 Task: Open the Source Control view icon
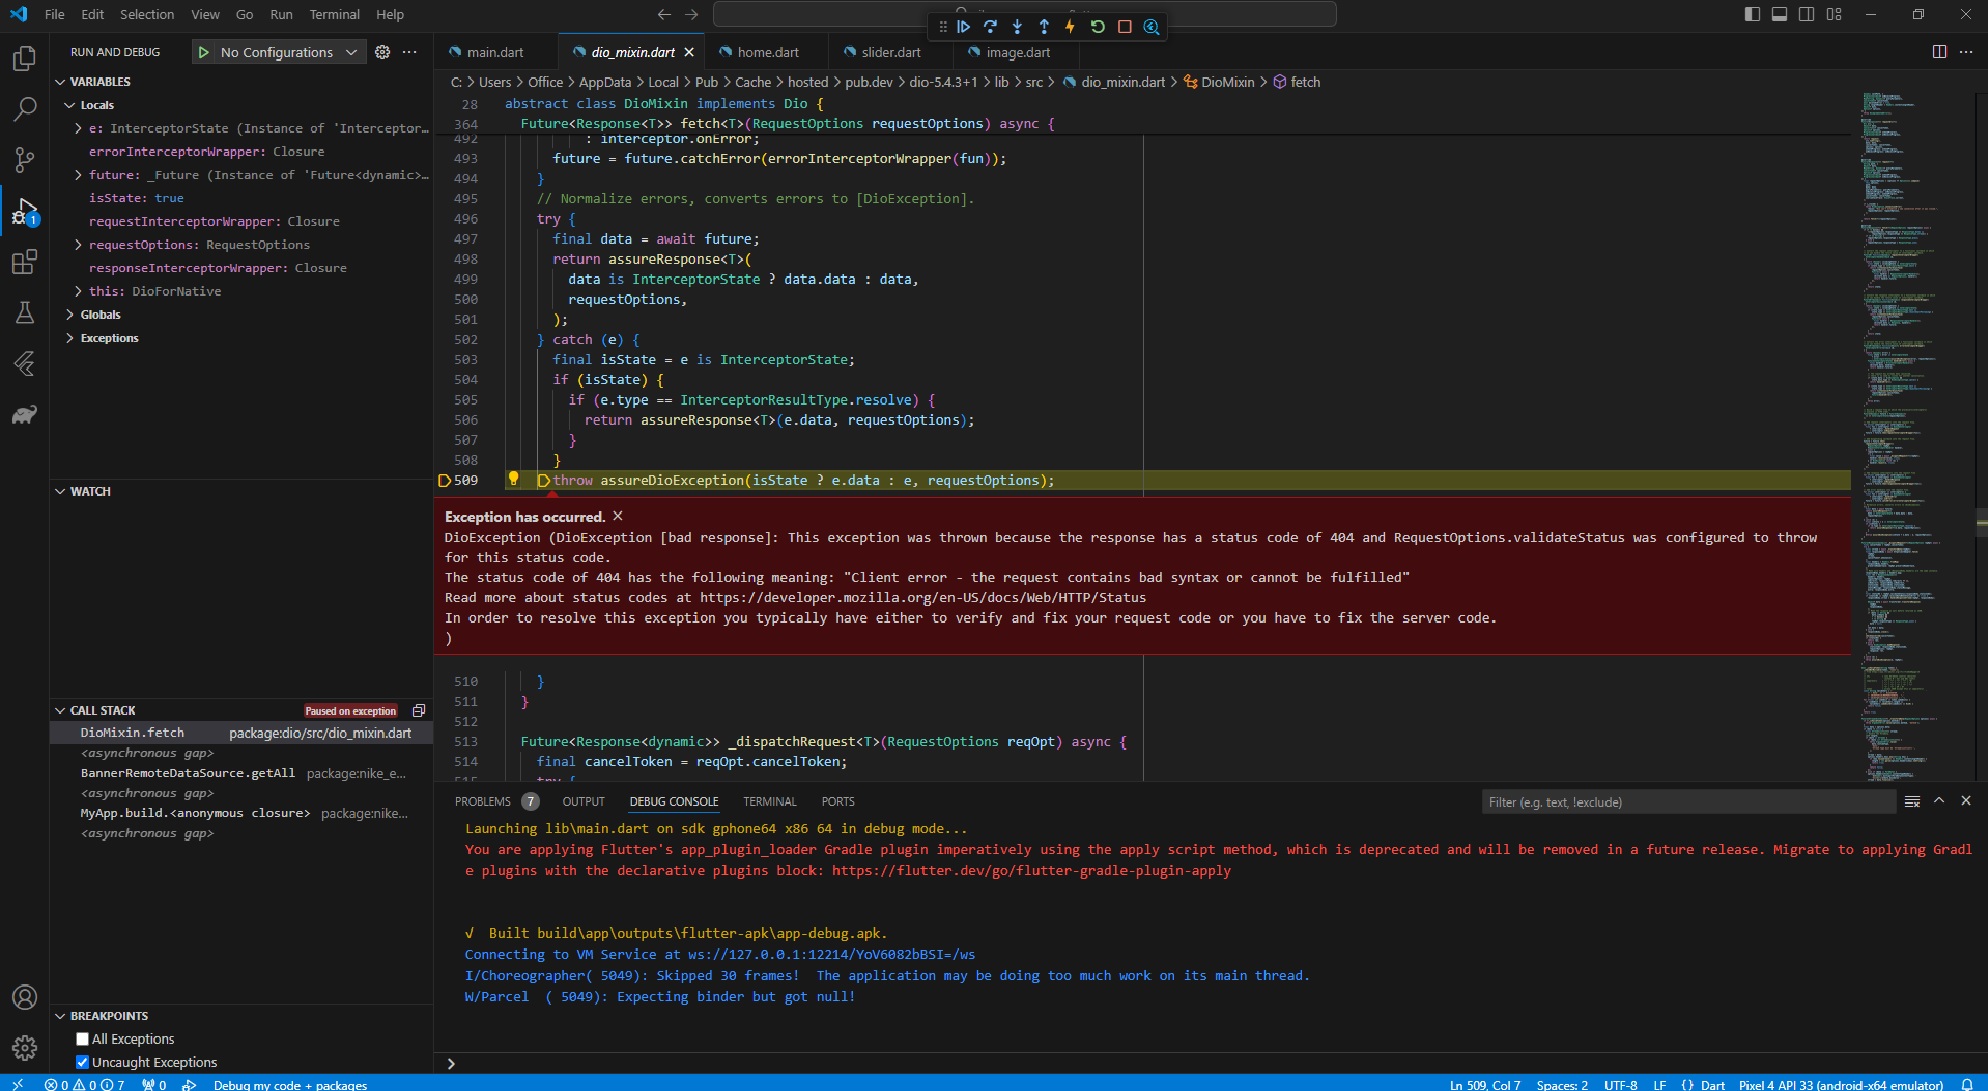click(x=24, y=160)
